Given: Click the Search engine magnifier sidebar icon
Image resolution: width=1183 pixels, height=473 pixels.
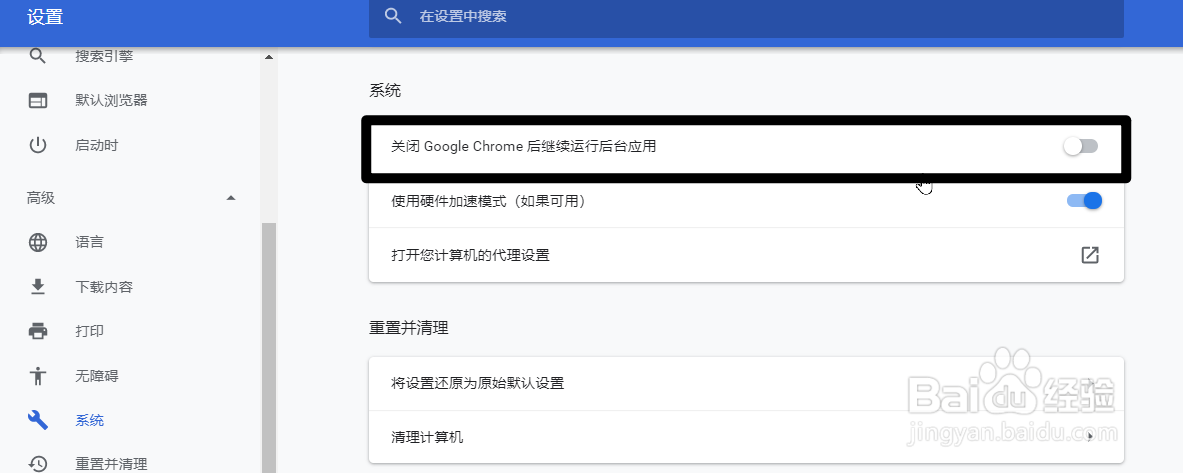Looking at the screenshot, I should [x=38, y=56].
